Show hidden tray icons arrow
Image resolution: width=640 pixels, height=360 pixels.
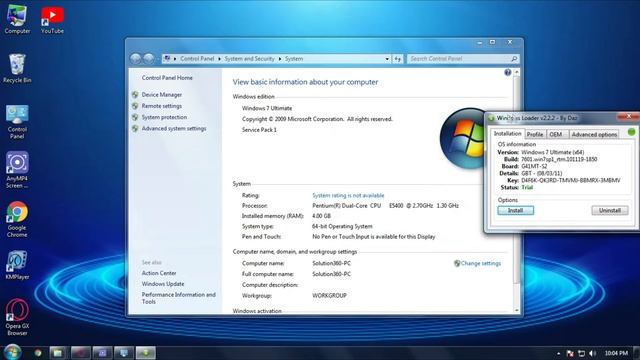tap(558, 353)
